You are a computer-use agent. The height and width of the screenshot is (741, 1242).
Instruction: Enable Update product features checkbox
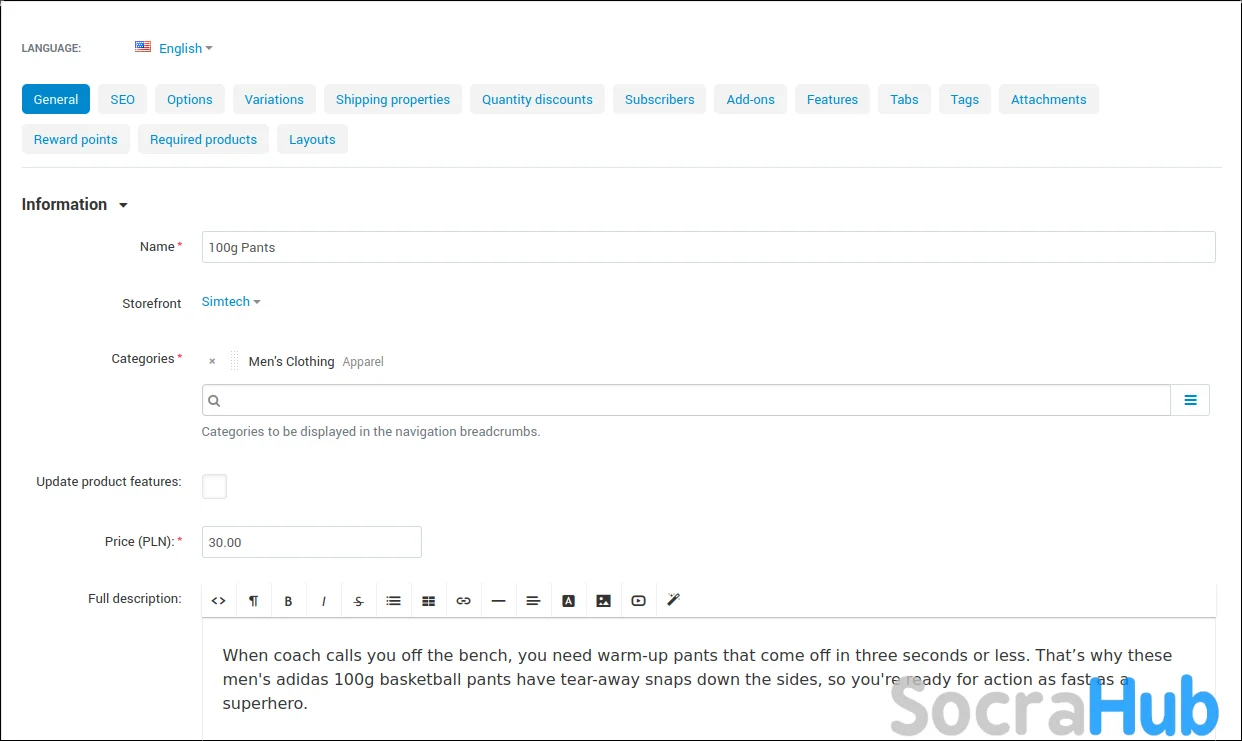[214, 486]
